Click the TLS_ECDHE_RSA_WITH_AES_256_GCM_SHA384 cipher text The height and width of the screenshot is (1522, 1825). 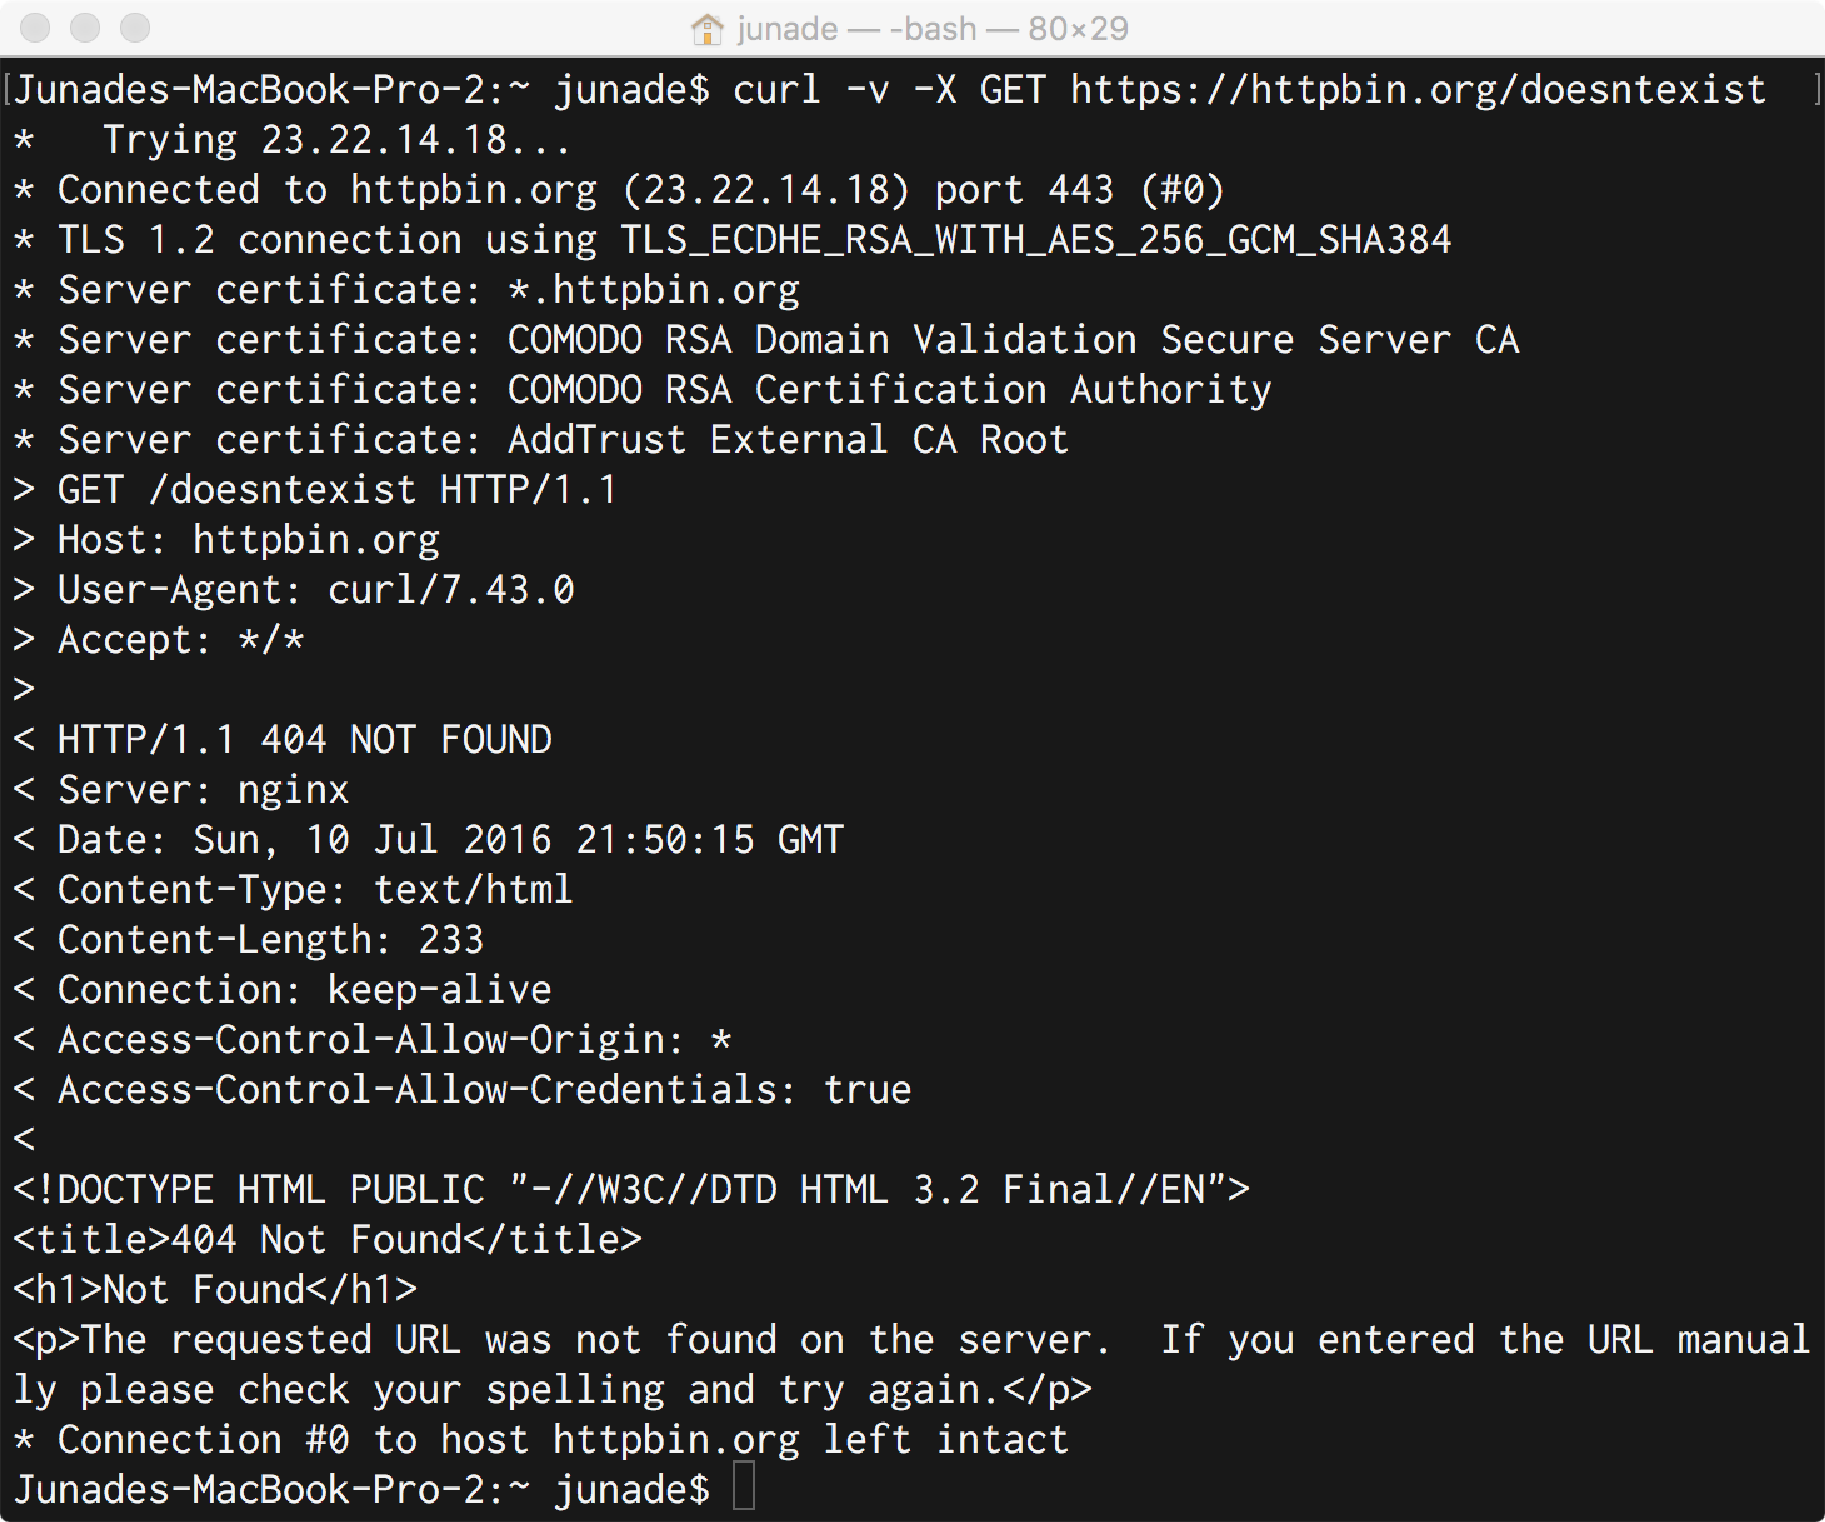[x=1035, y=241]
